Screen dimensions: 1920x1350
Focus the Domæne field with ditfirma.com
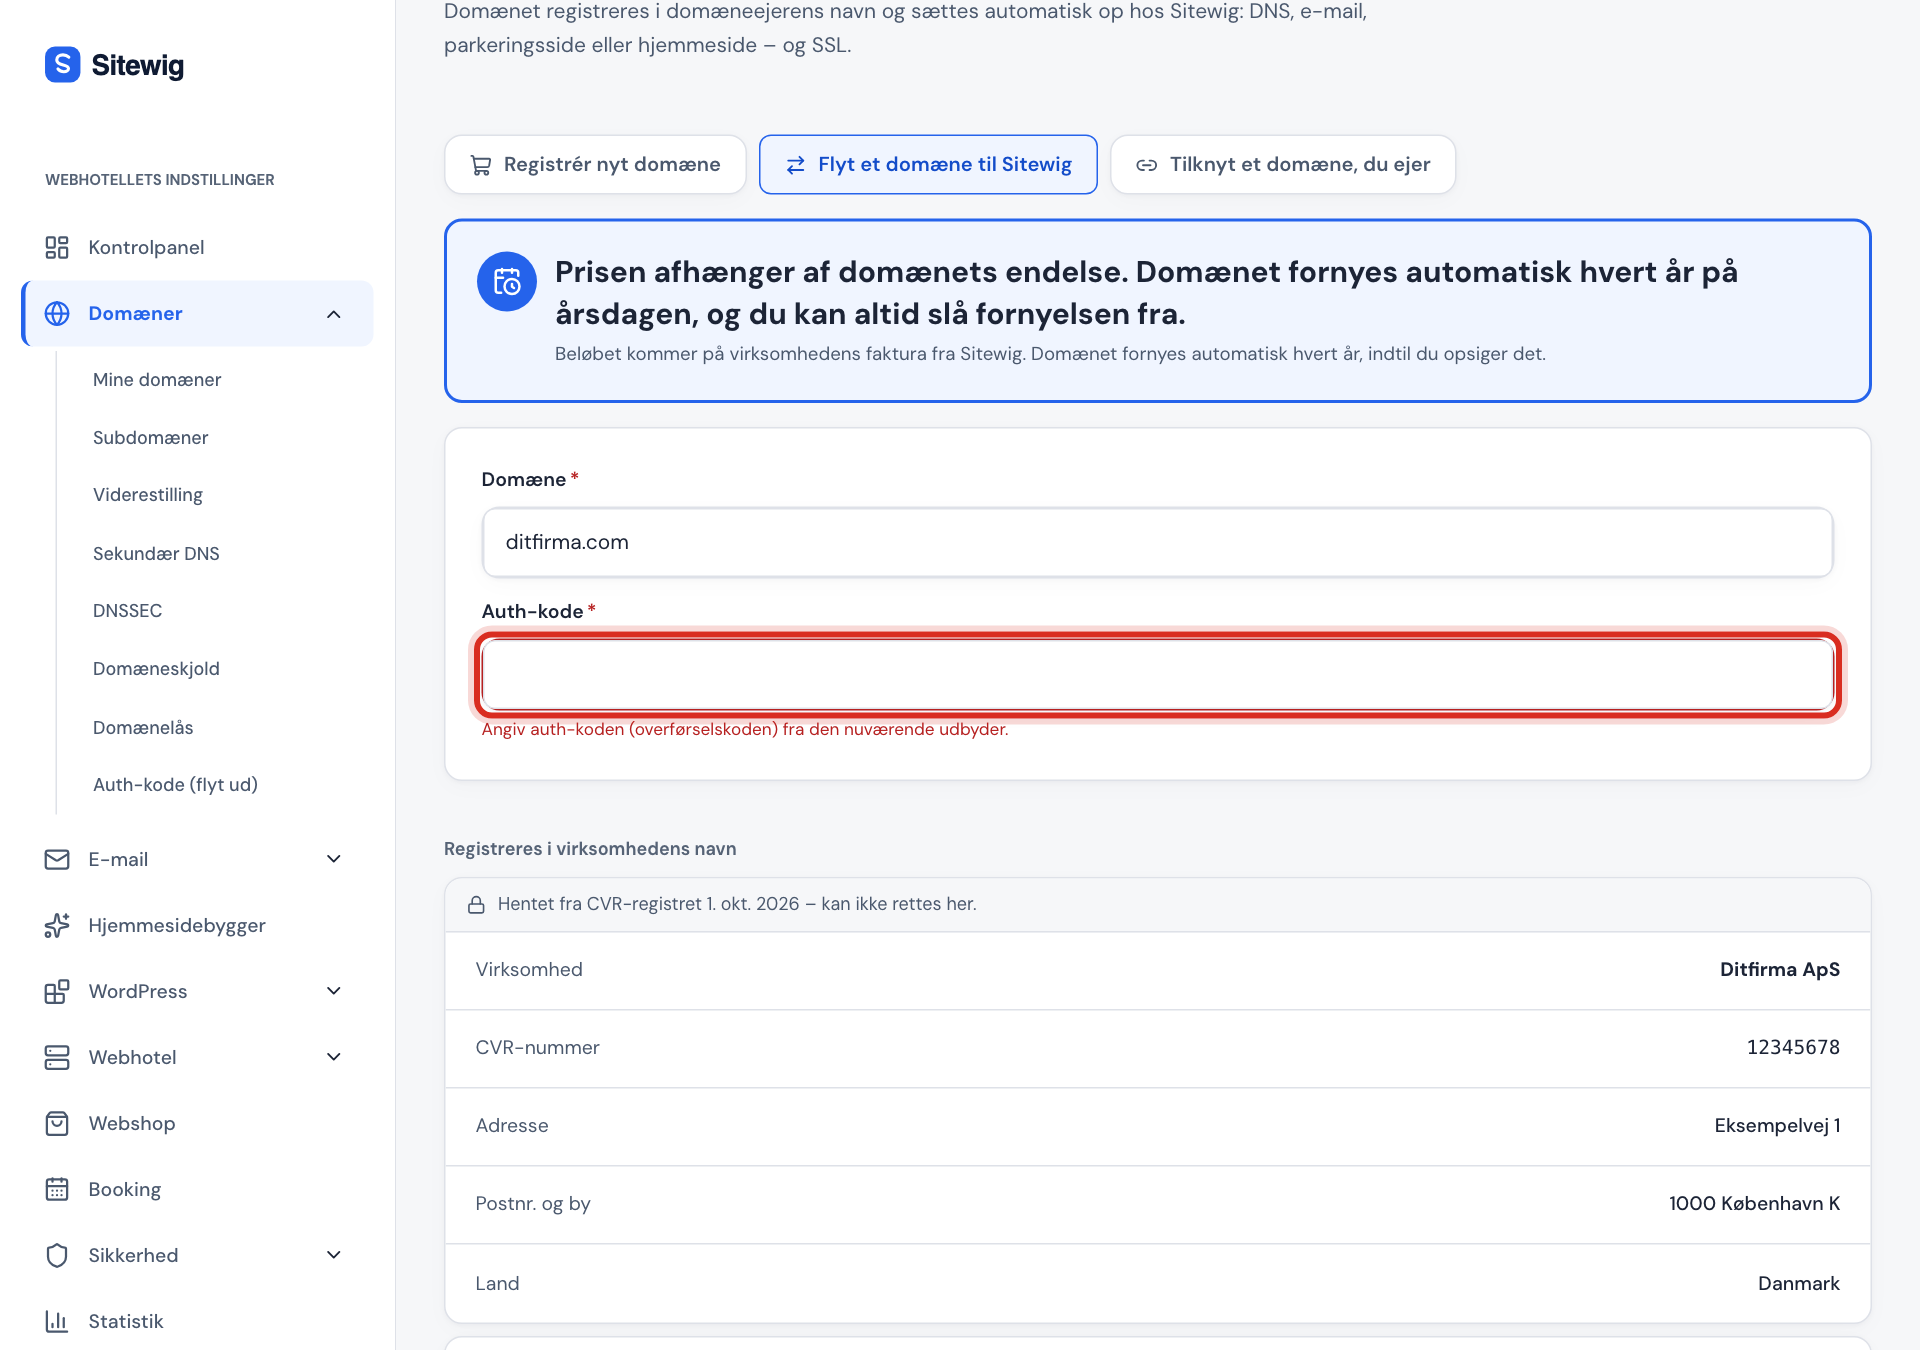(x=1158, y=542)
